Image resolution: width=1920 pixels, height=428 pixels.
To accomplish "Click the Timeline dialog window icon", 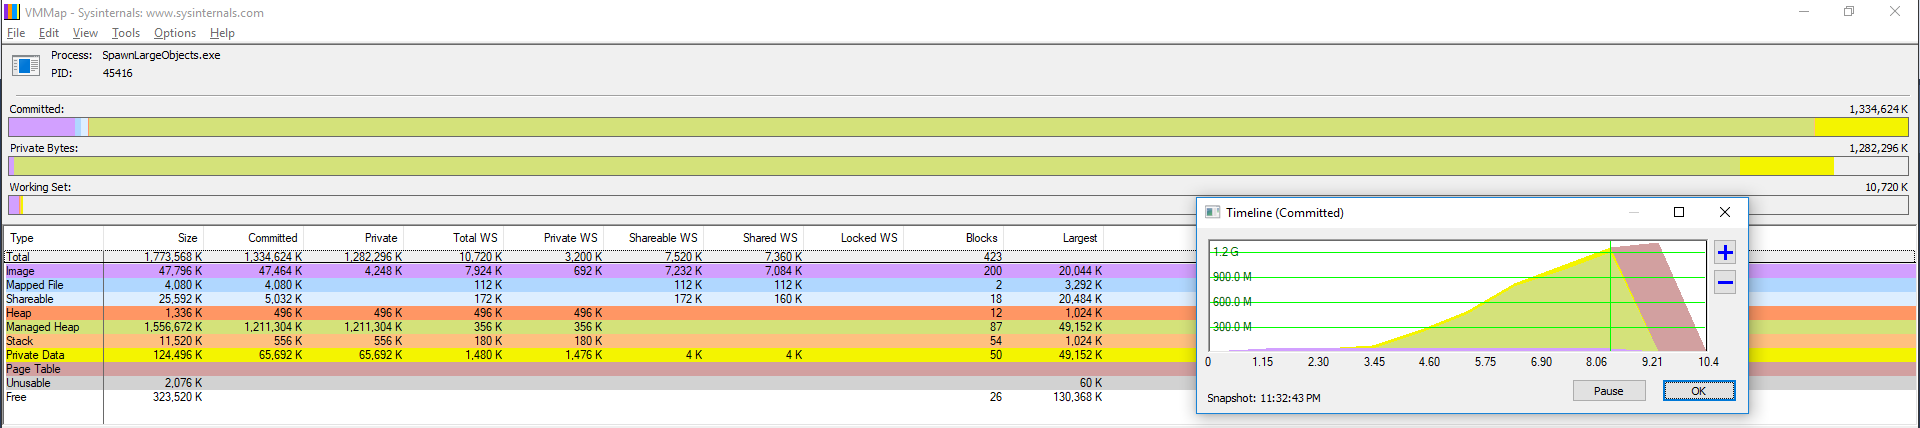I will (x=1212, y=212).
